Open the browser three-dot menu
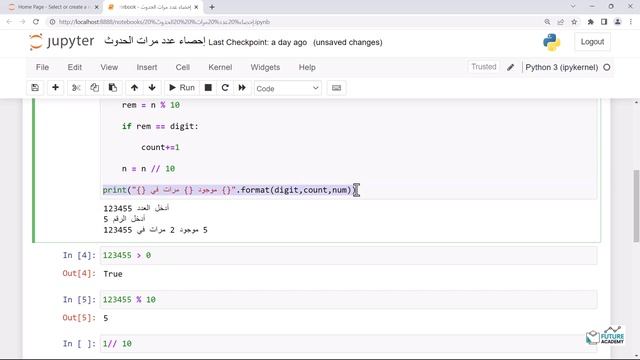Viewport: 640px width, 360px height. tap(631, 22)
